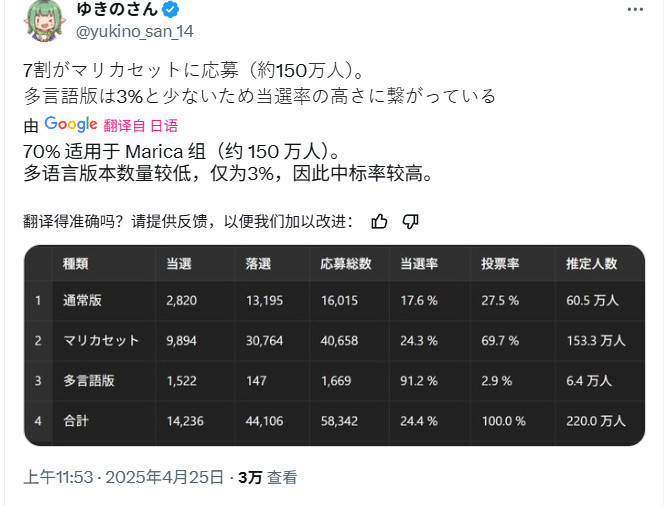
Task: Click the more options ellipsis icon
Action: click(x=635, y=9)
